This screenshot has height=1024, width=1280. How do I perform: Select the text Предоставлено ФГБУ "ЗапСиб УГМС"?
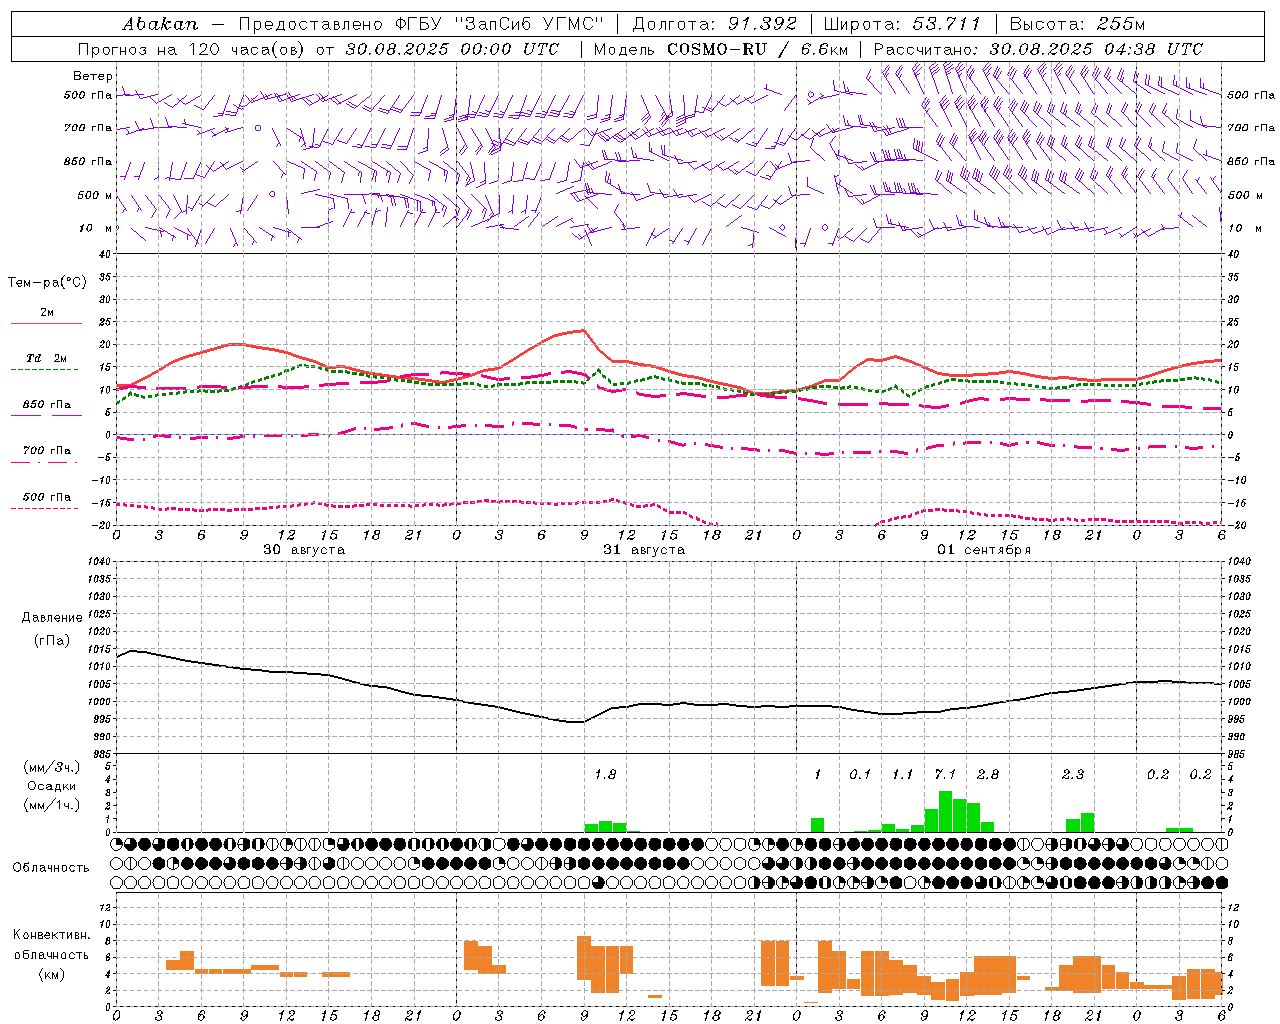click(421, 24)
